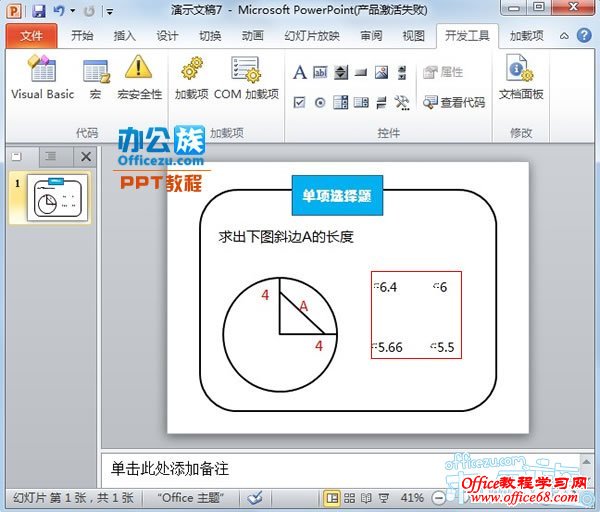Screen dimensions: 600x512
Task: Open the Document Panel (文档面板)
Action: [520, 78]
